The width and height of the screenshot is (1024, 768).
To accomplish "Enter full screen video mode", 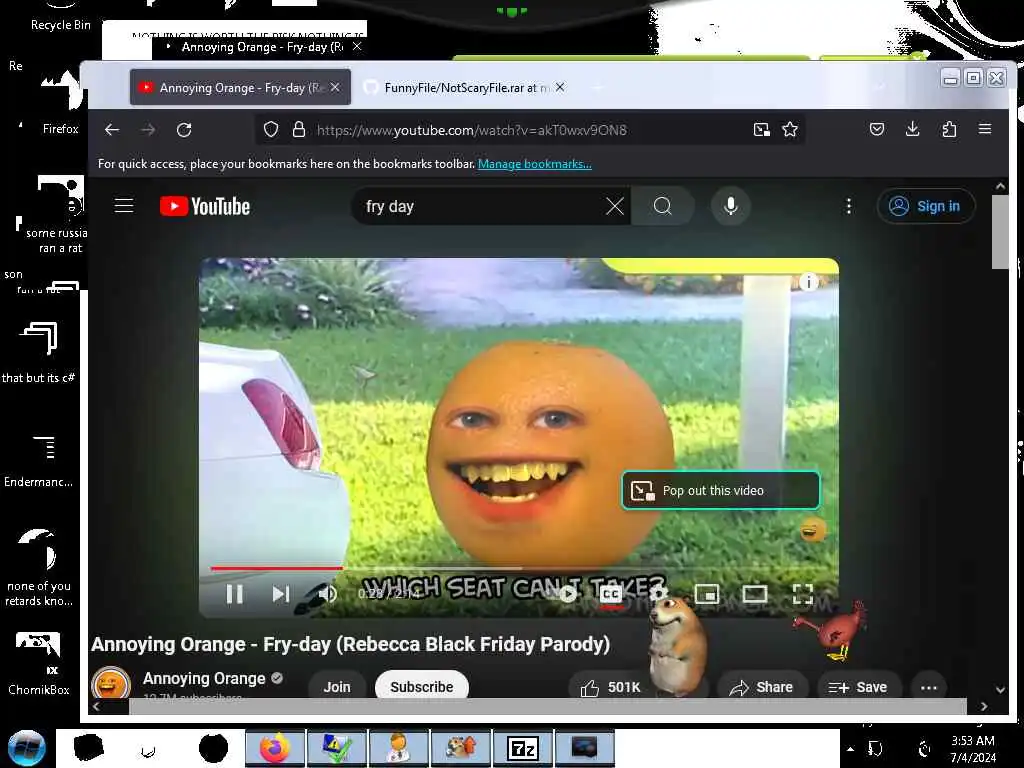I will click(x=803, y=594).
